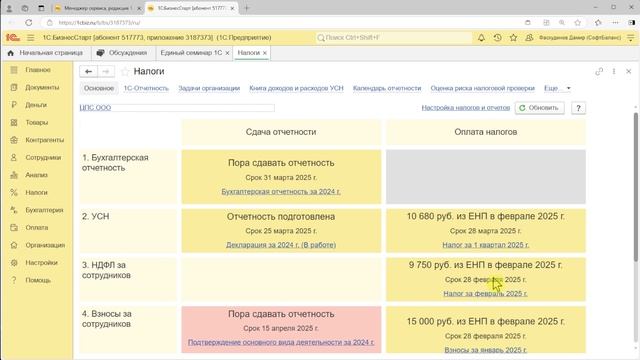Click the ЦПС ООО organization link
This screenshot has width=640, height=360.
[95, 108]
